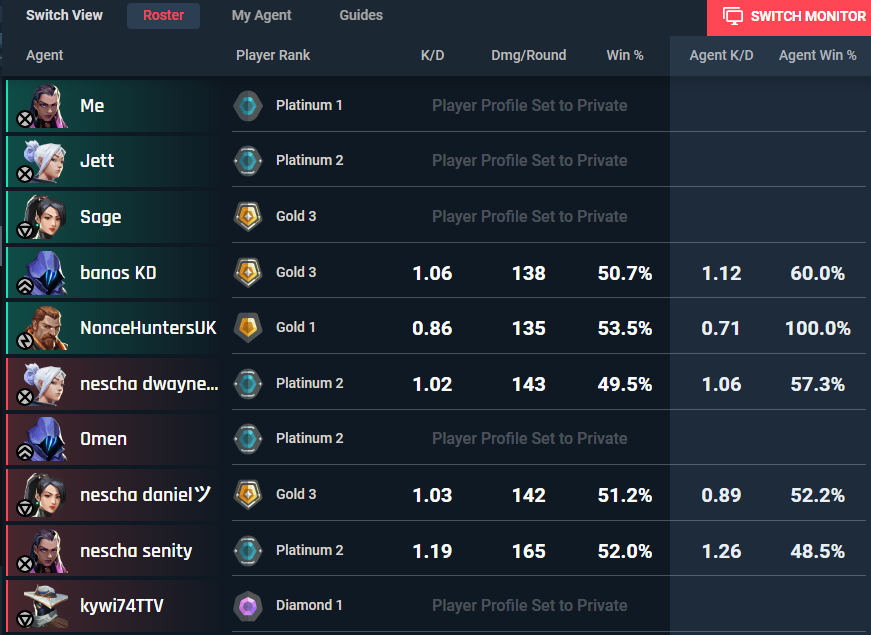Click the Brimstone portrait beside NonceHuntersUK
This screenshot has width=871, height=635.
coord(47,328)
